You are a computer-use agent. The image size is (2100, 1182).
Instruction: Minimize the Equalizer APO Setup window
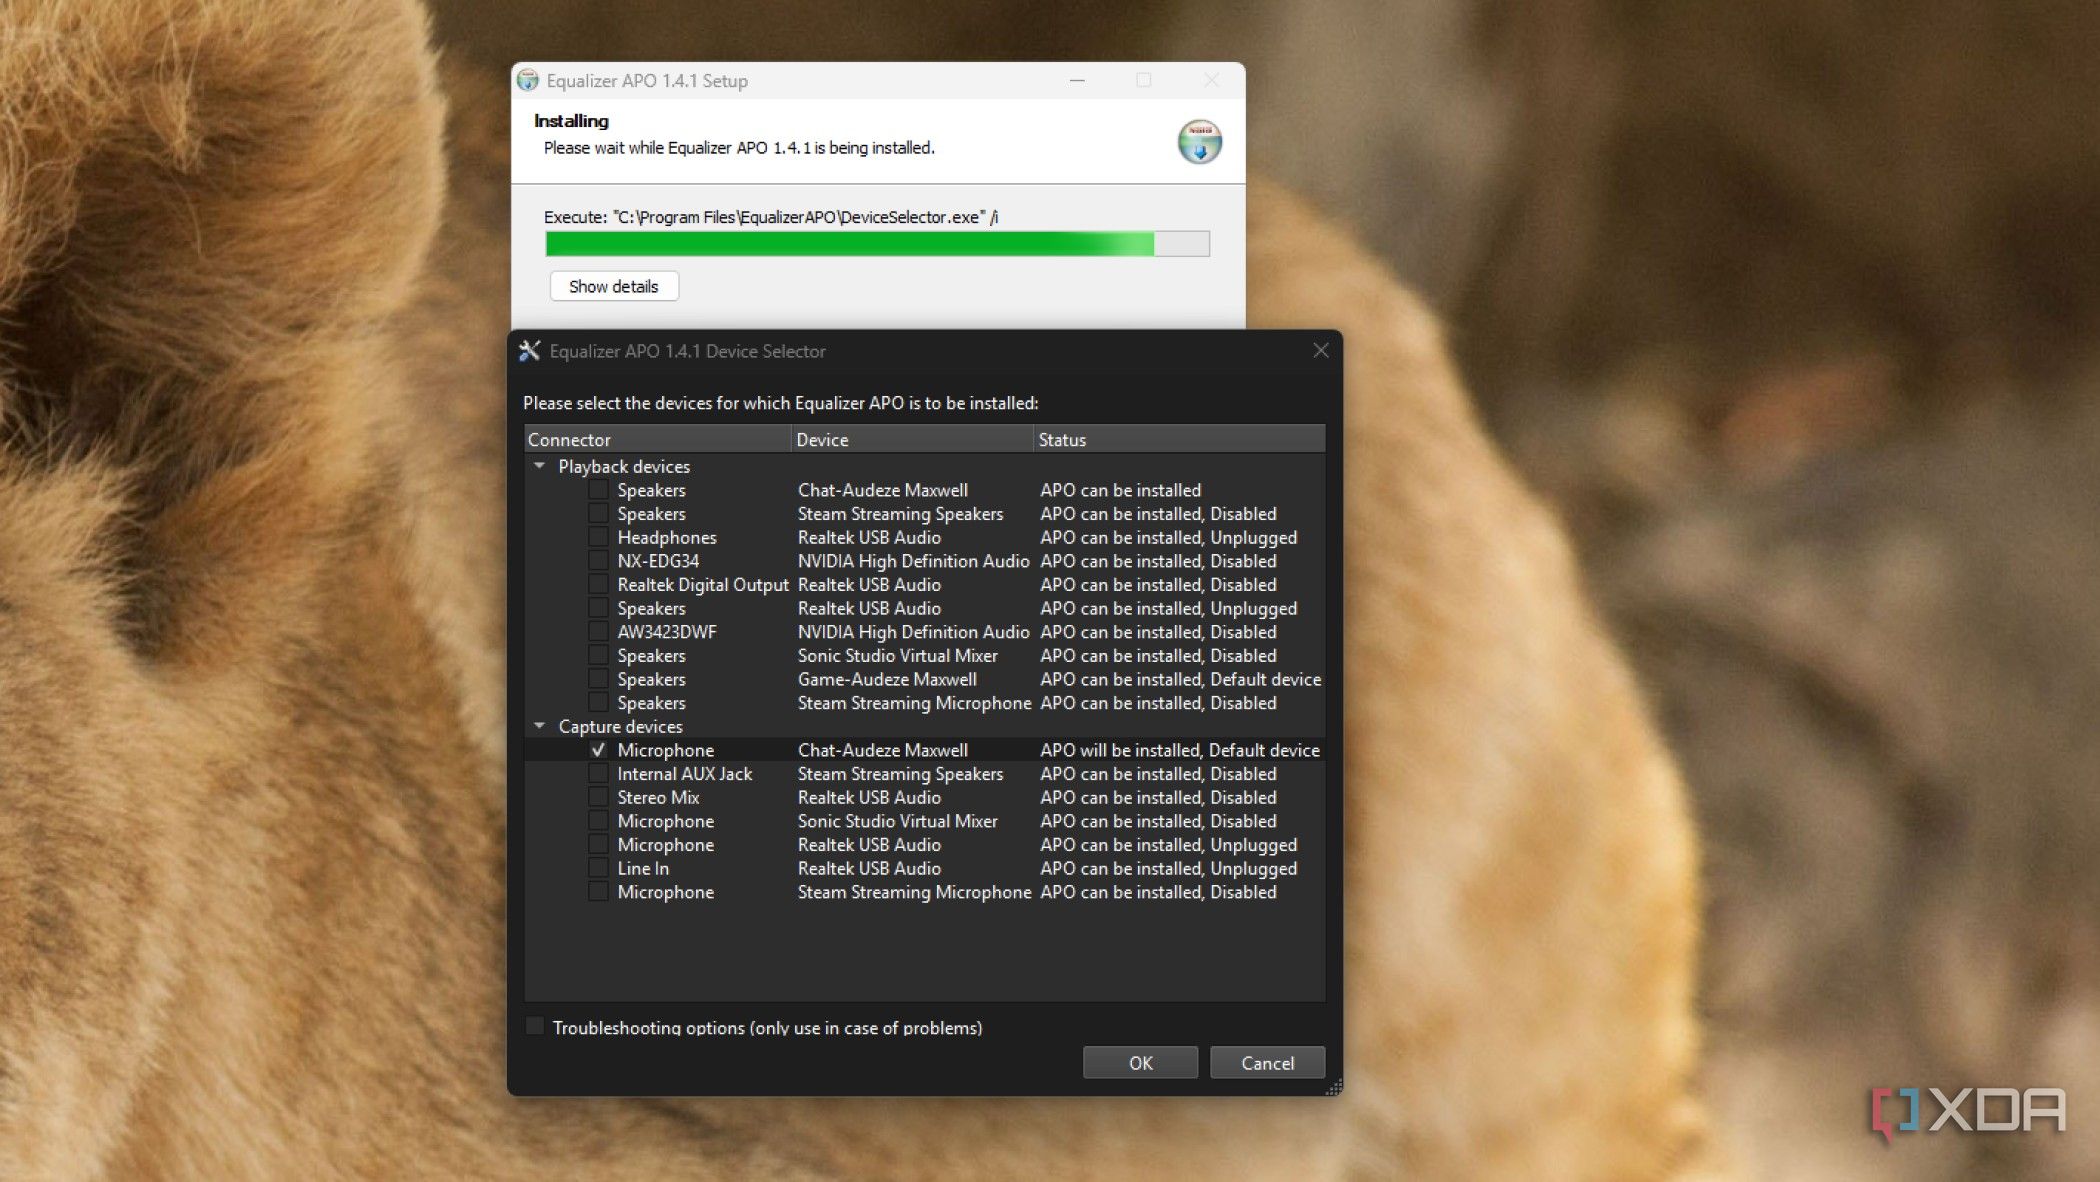pyautogui.click(x=1077, y=81)
